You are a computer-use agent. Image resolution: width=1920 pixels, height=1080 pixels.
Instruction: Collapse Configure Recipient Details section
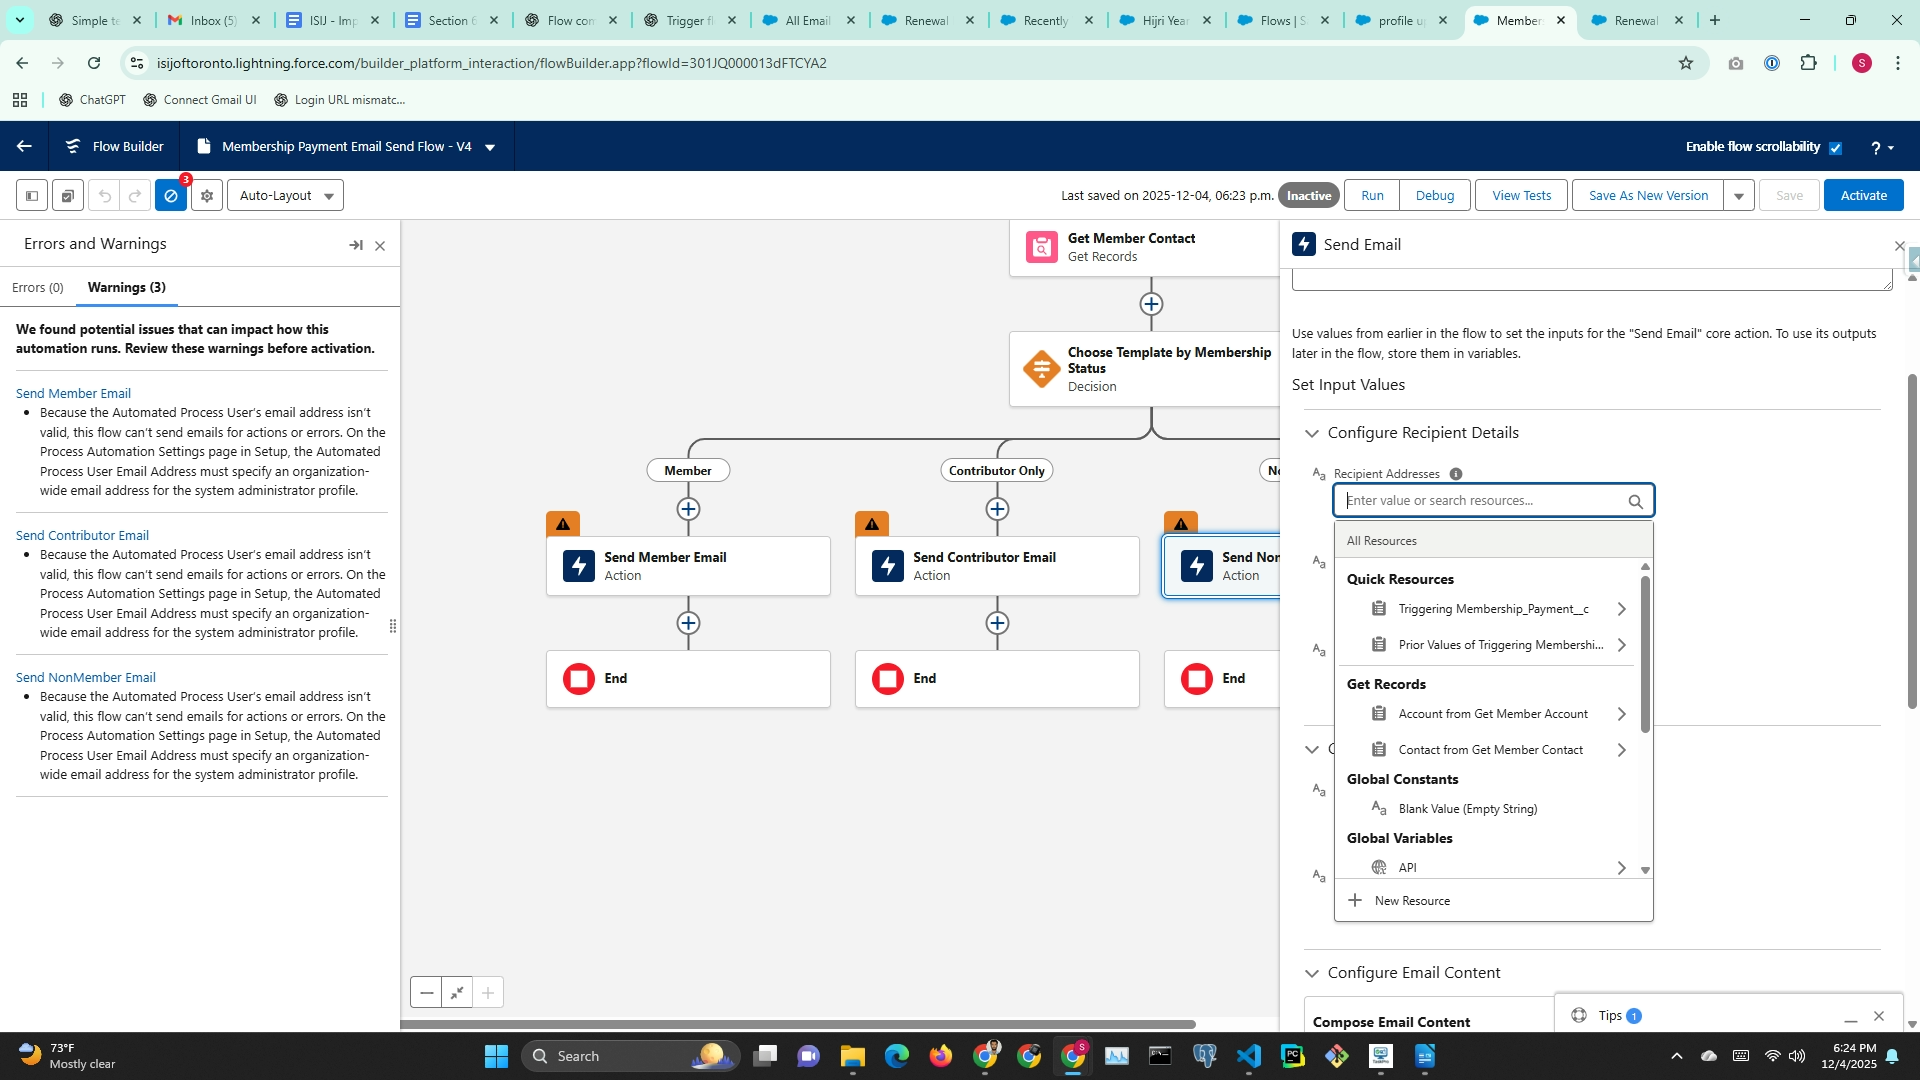point(1312,433)
